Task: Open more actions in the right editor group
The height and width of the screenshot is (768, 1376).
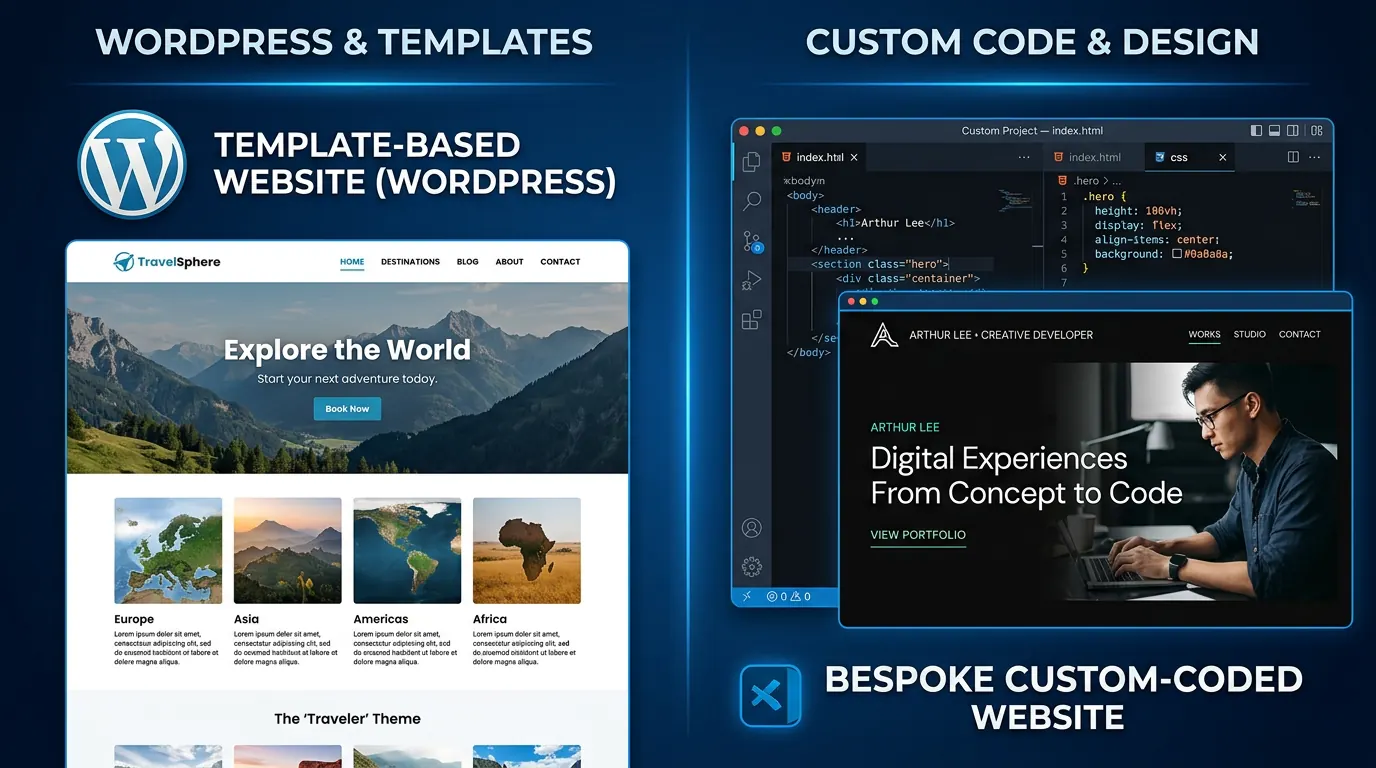Action: click(x=1315, y=157)
